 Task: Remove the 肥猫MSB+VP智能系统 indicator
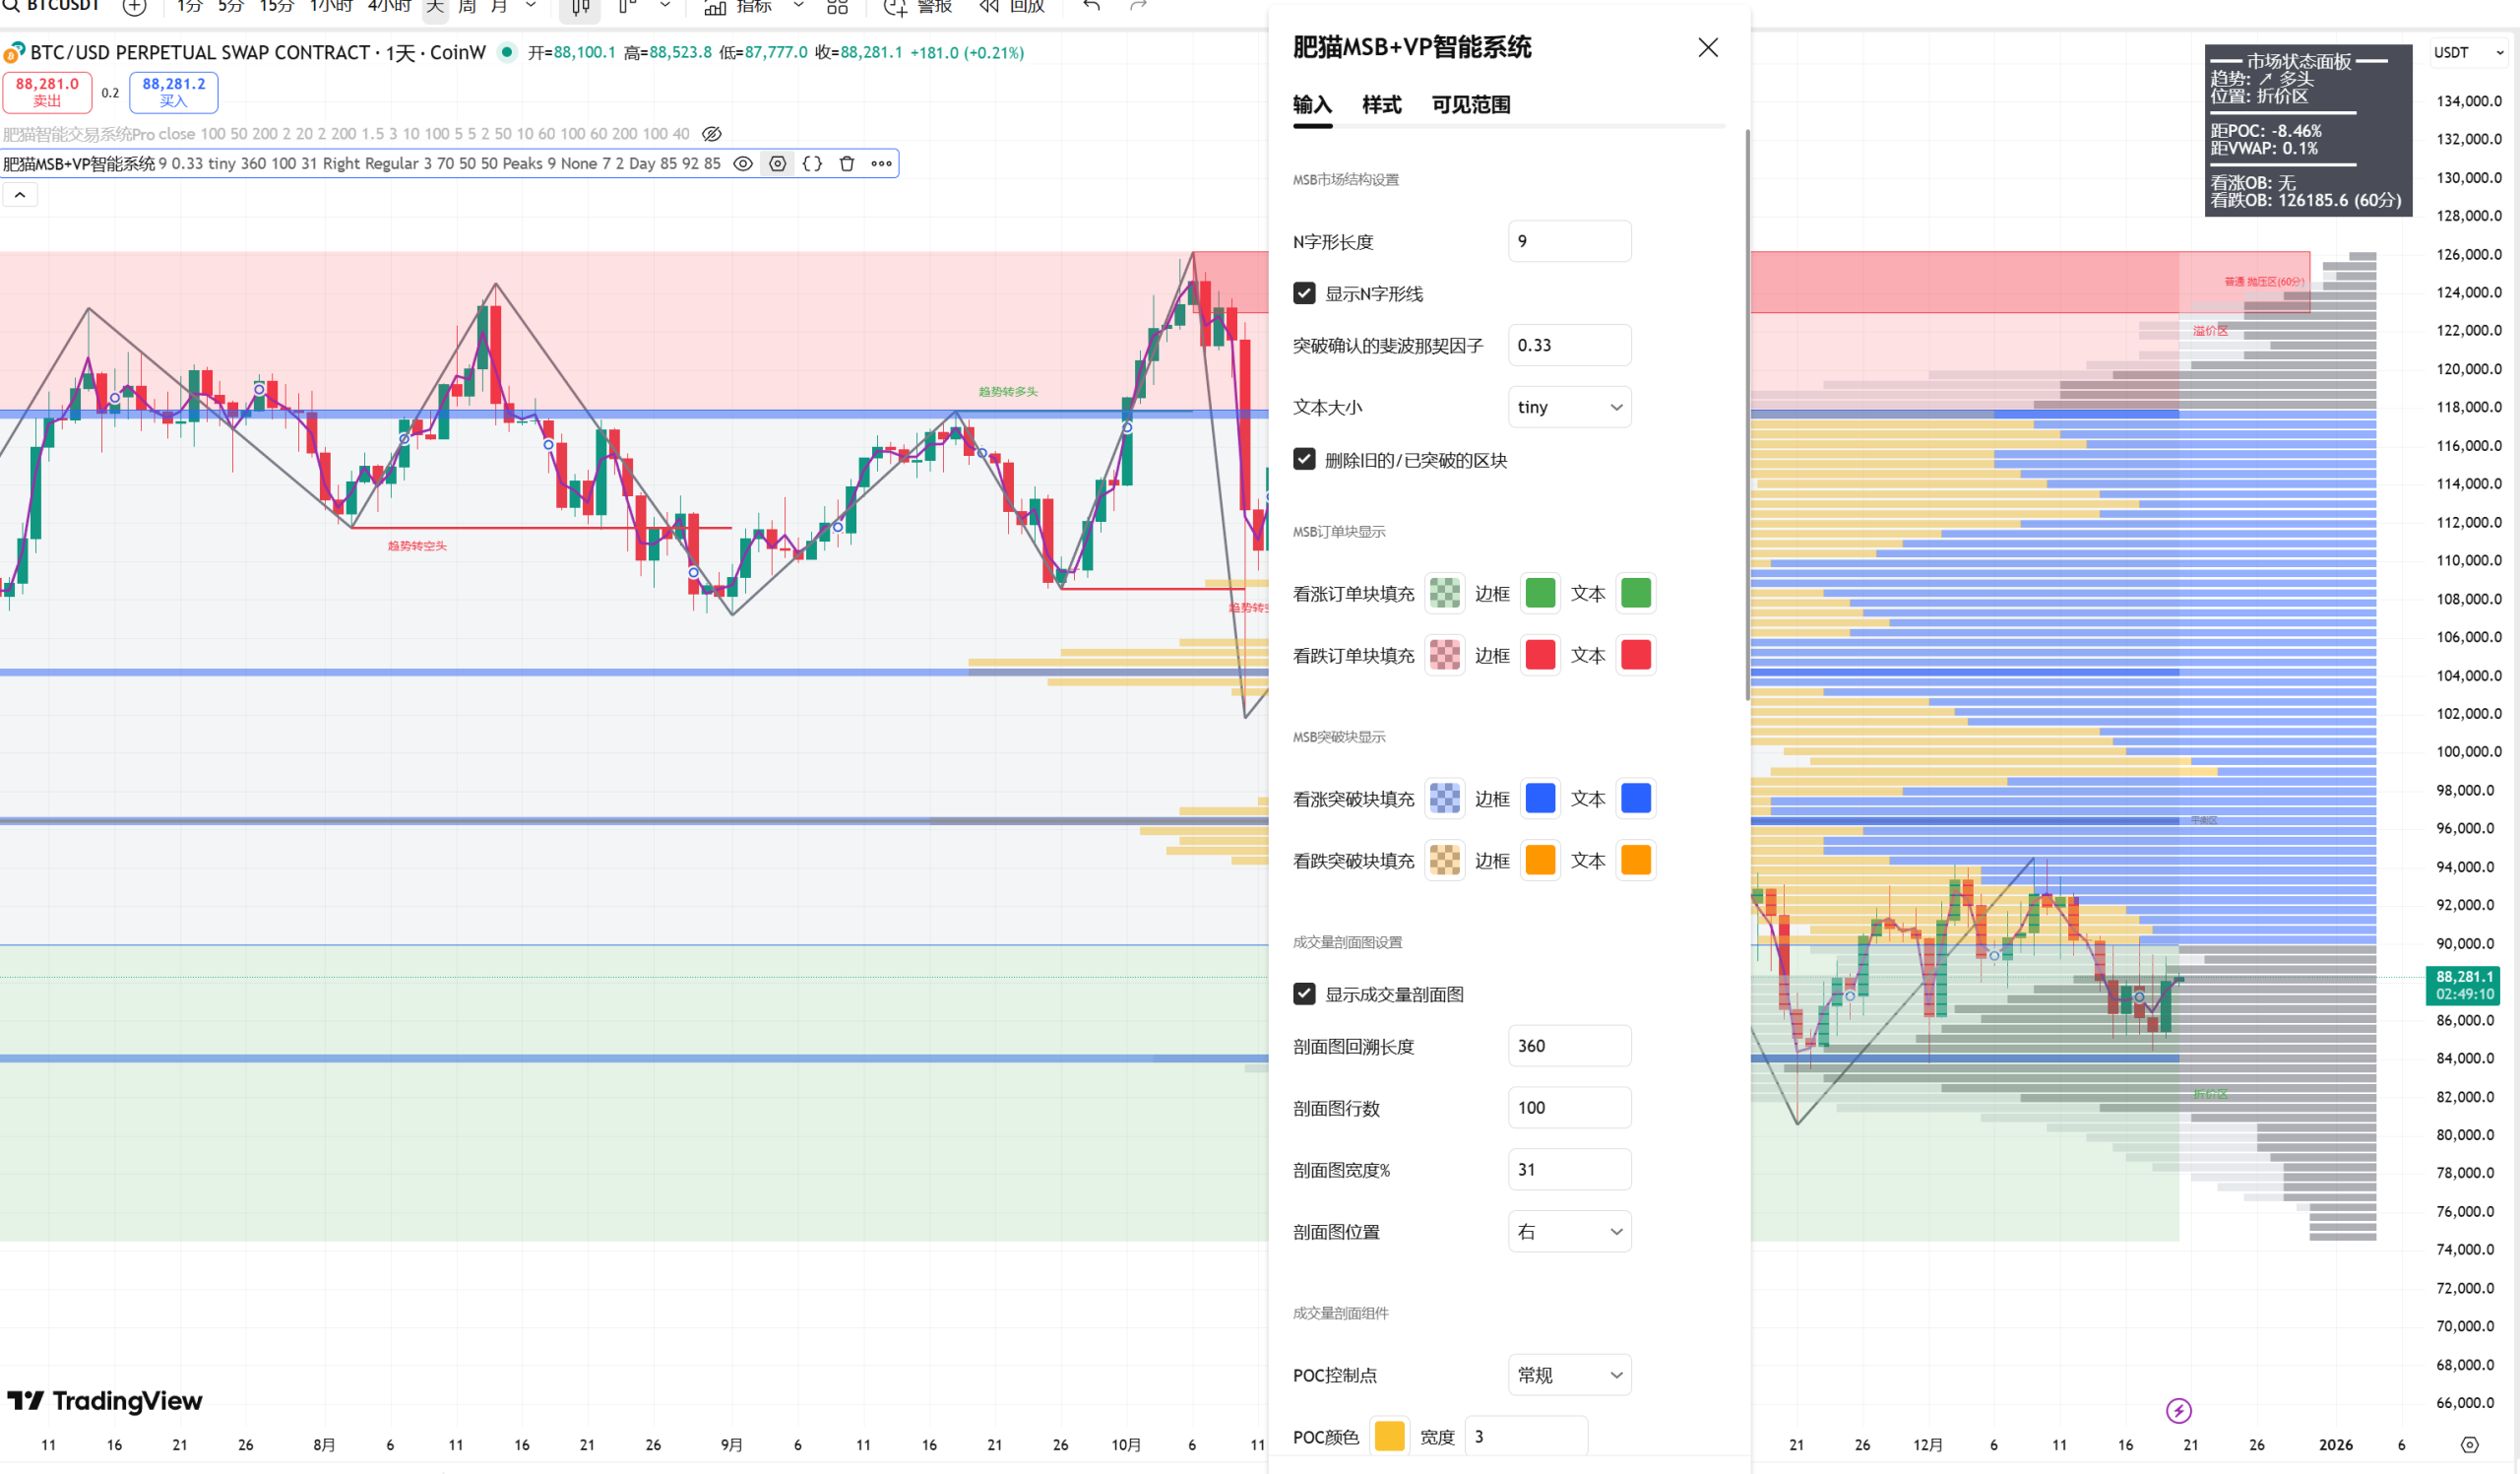tap(847, 164)
